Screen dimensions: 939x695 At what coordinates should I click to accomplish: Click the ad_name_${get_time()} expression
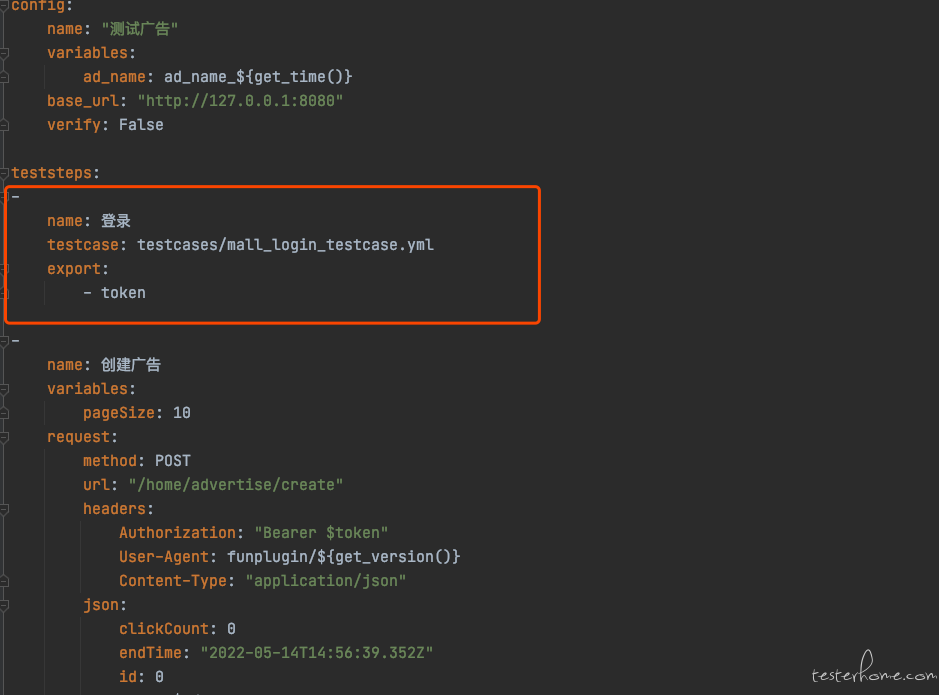coord(258,77)
